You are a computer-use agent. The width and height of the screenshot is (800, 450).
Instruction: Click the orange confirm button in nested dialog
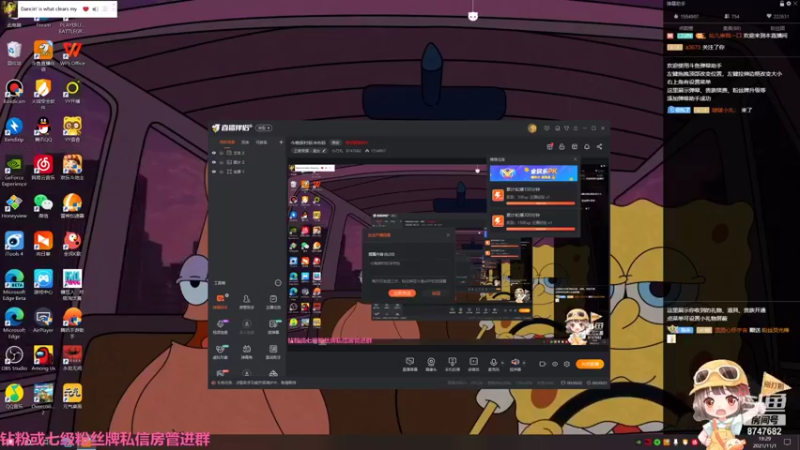pos(402,293)
